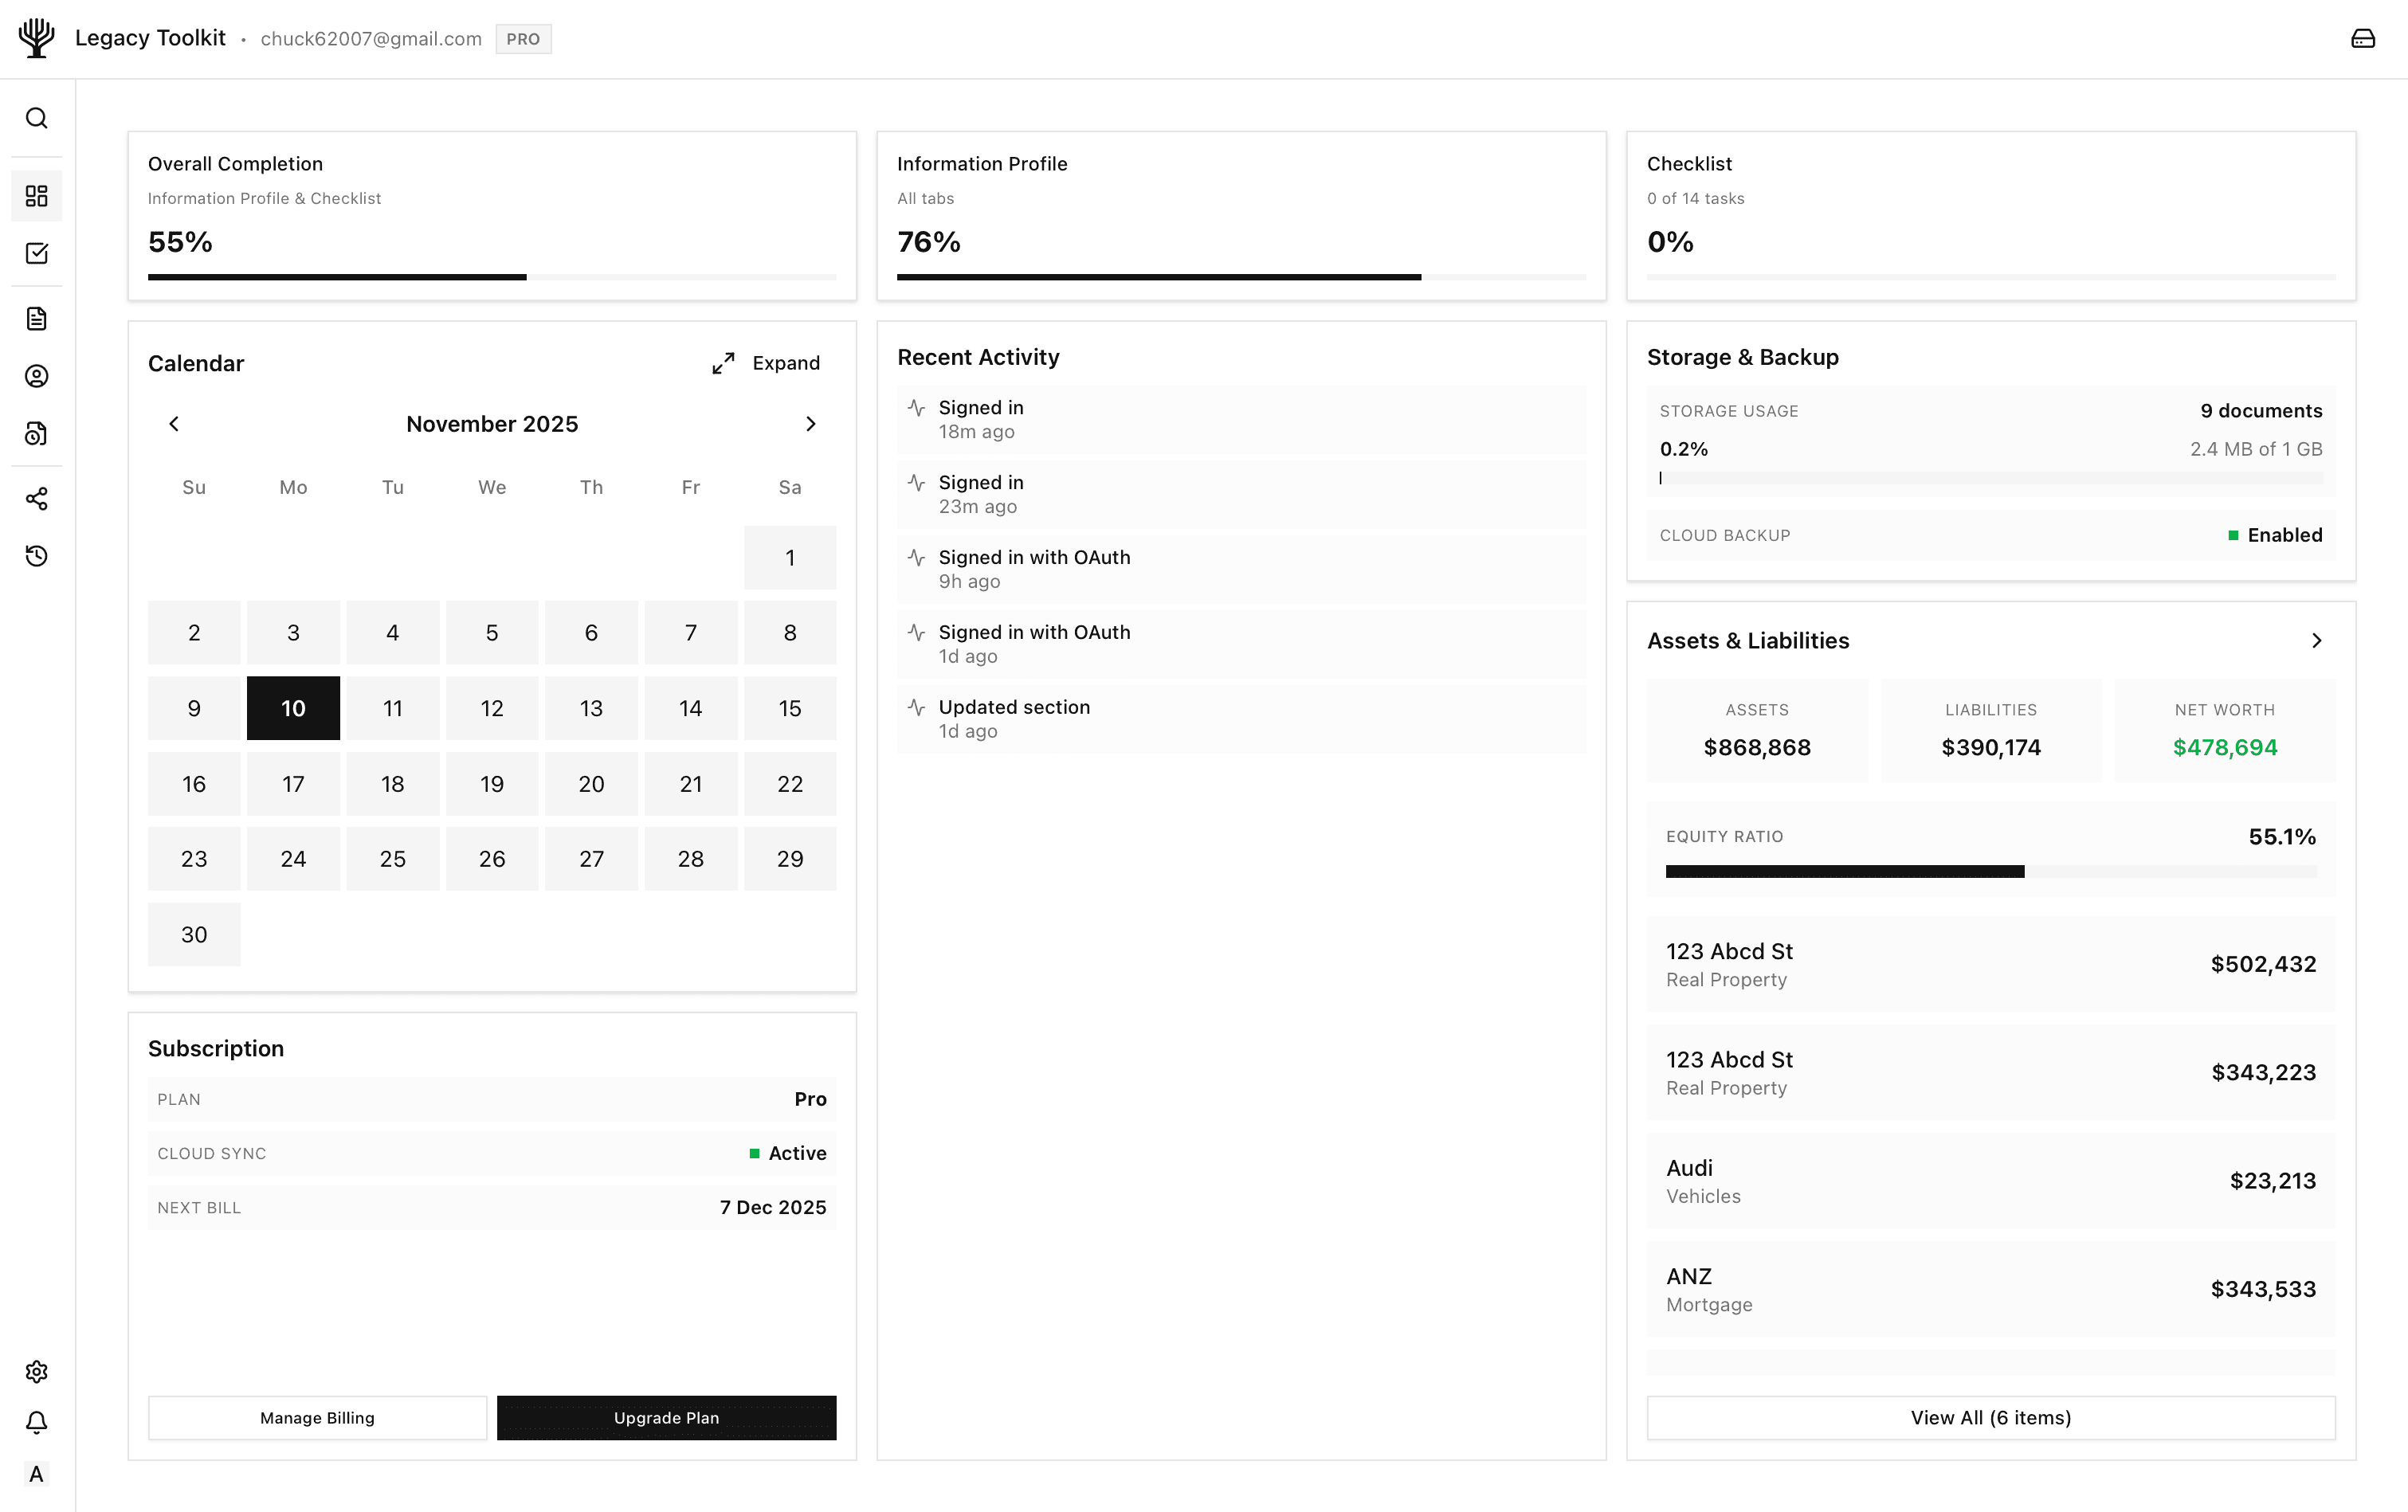Open the checklist section from the sidebar

point(37,253)
